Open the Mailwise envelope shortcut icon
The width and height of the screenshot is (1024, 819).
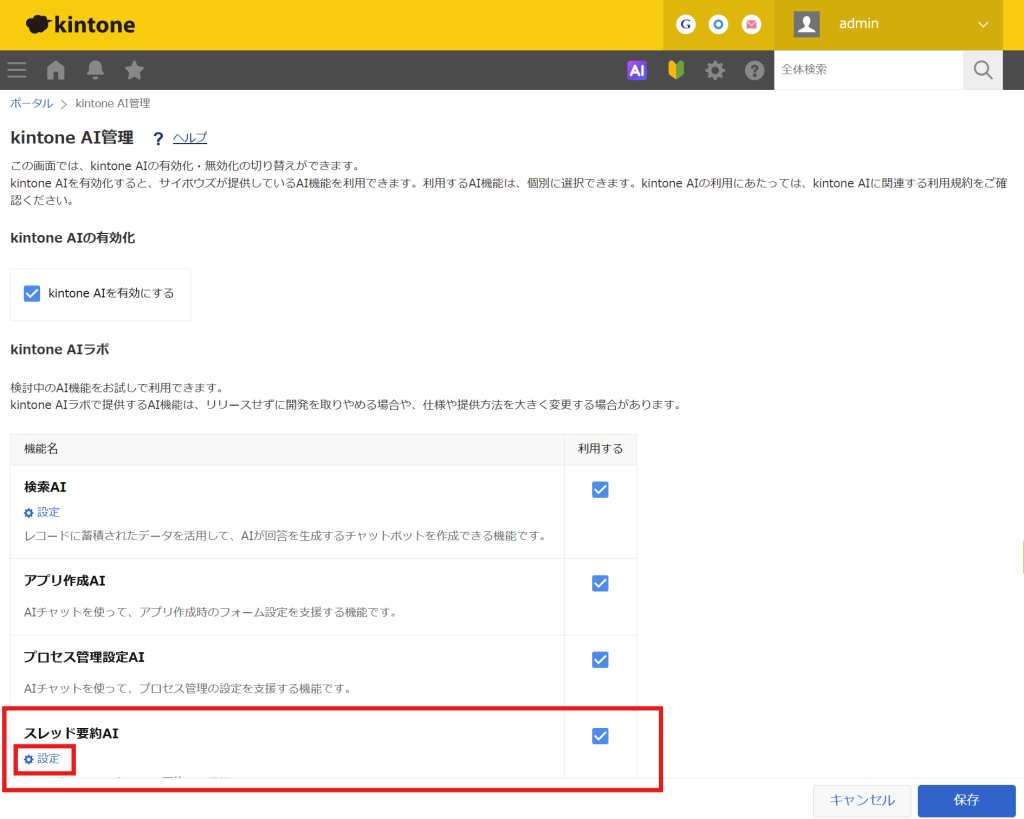[751, 25]
